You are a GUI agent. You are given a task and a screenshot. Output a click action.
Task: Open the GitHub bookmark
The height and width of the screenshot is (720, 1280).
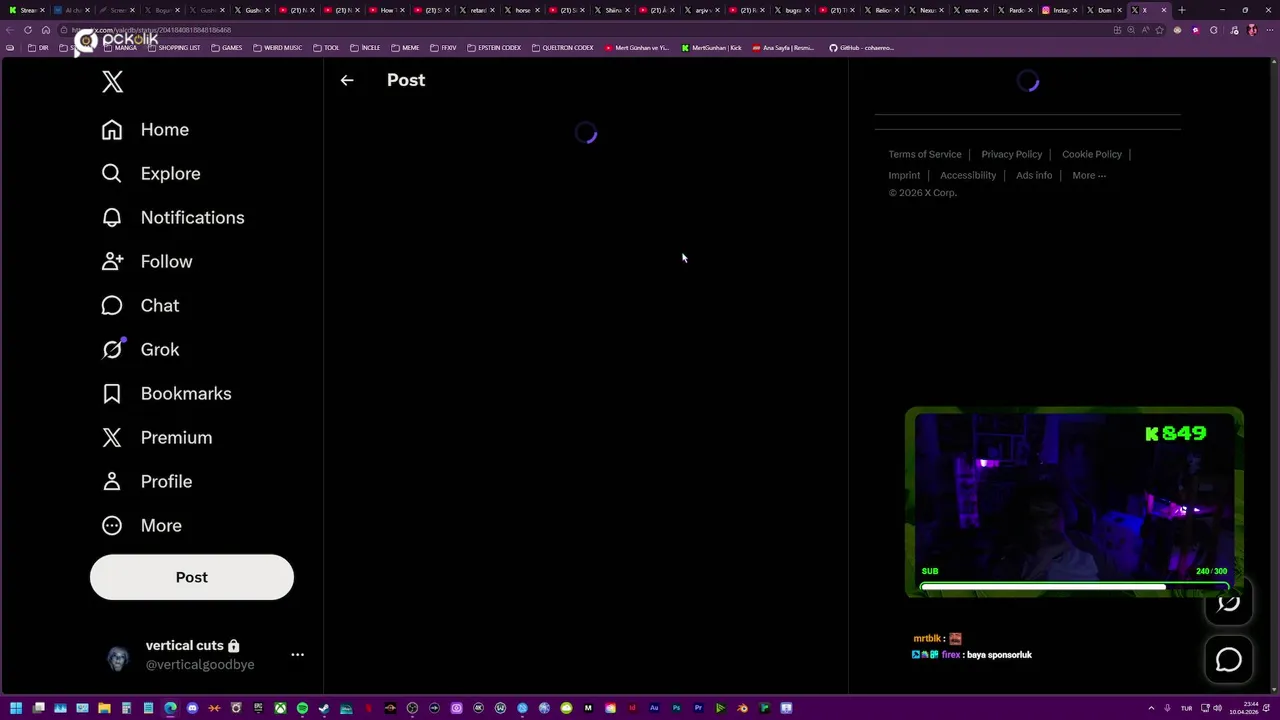tap(862, 48)
